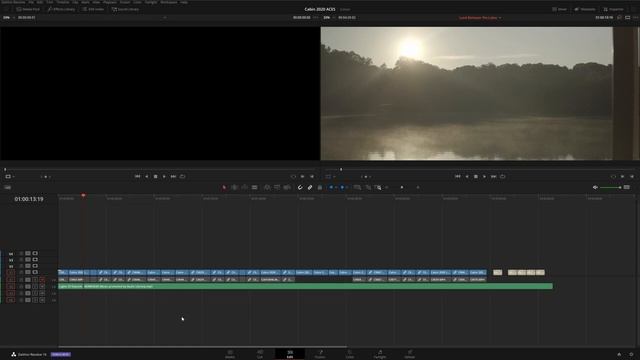Open the File menu

click(x=31, y=2)
